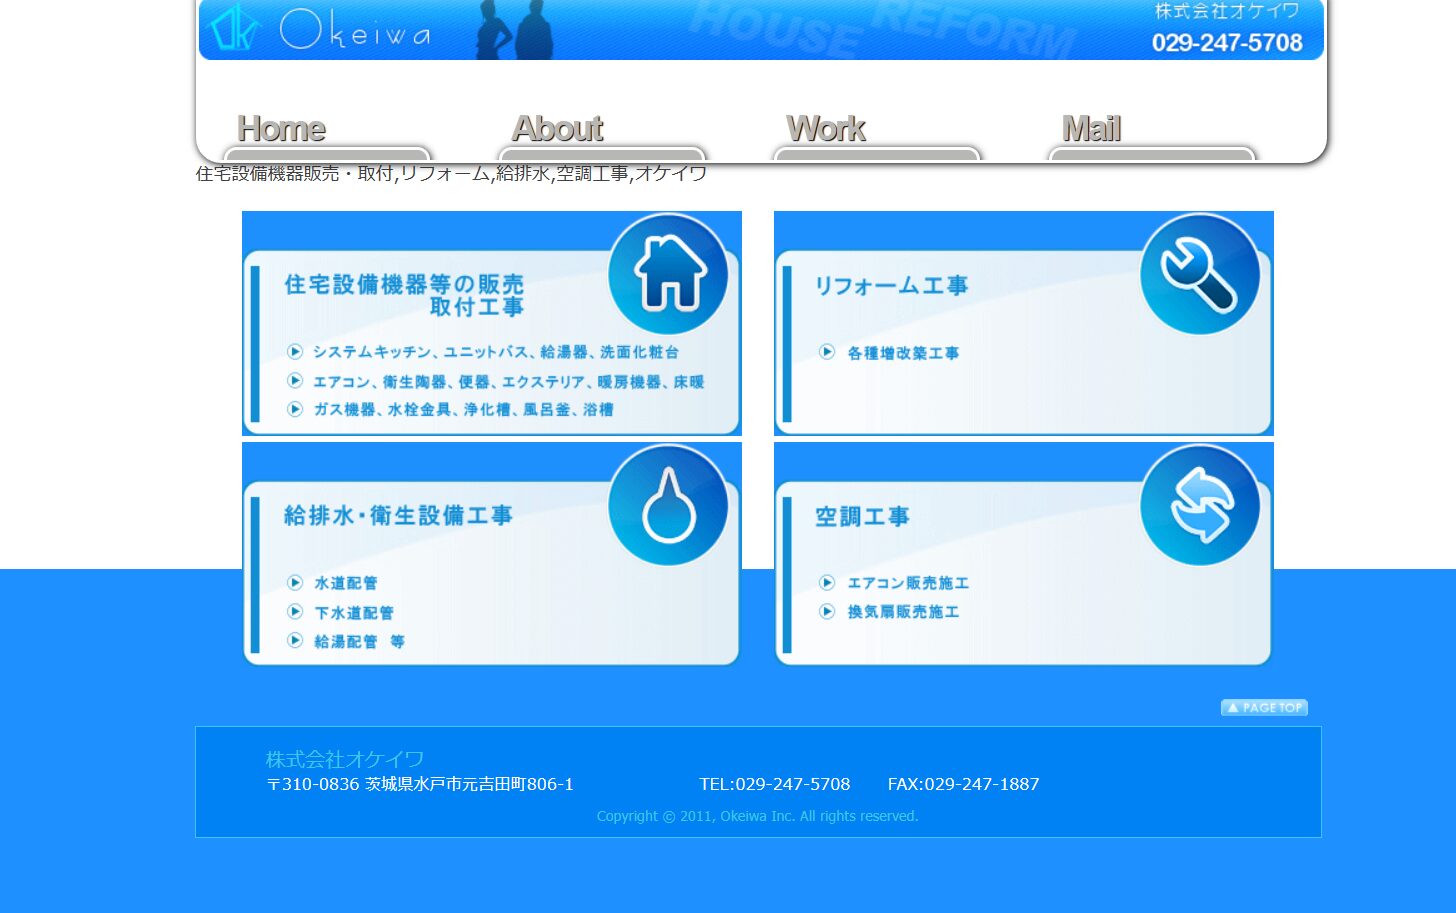Click bullet icon beside システムキッチン line
Viewport: 1456px width, 913px height.
click(x=295, y=351)
